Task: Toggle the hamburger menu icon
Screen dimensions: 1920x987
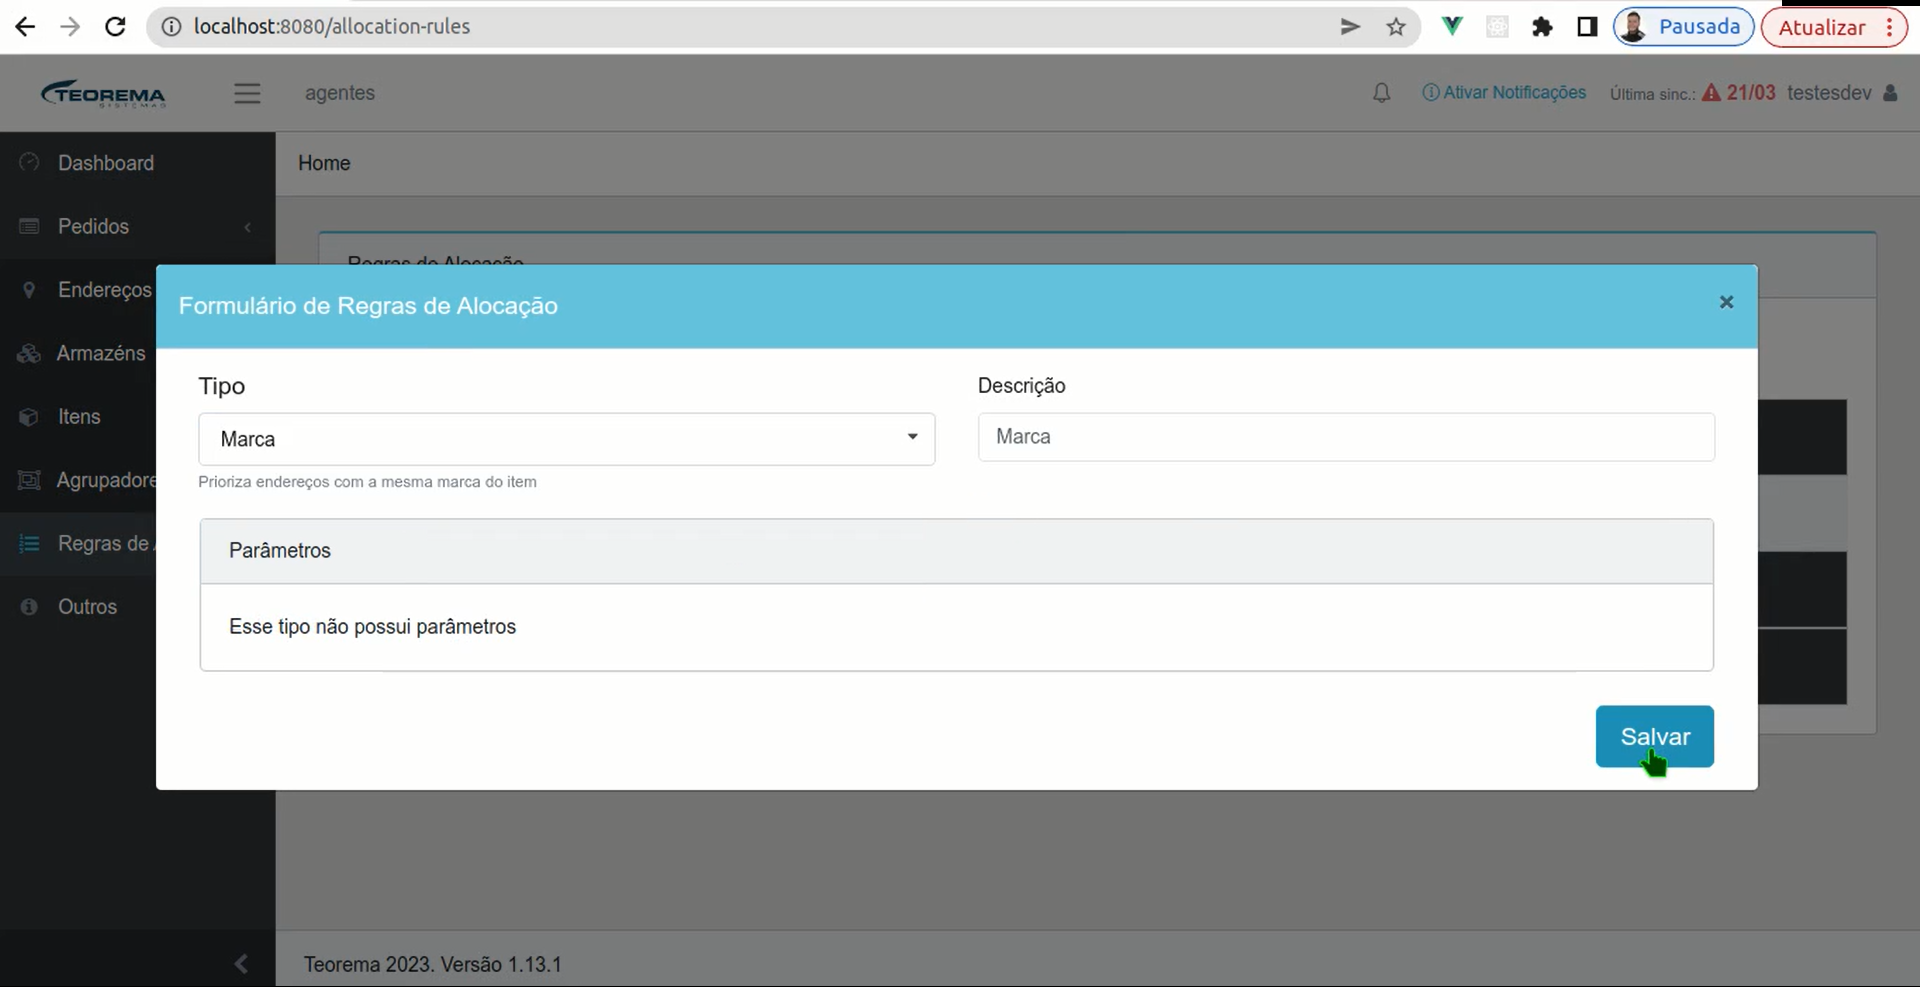Action: click(x=247, y=93)
